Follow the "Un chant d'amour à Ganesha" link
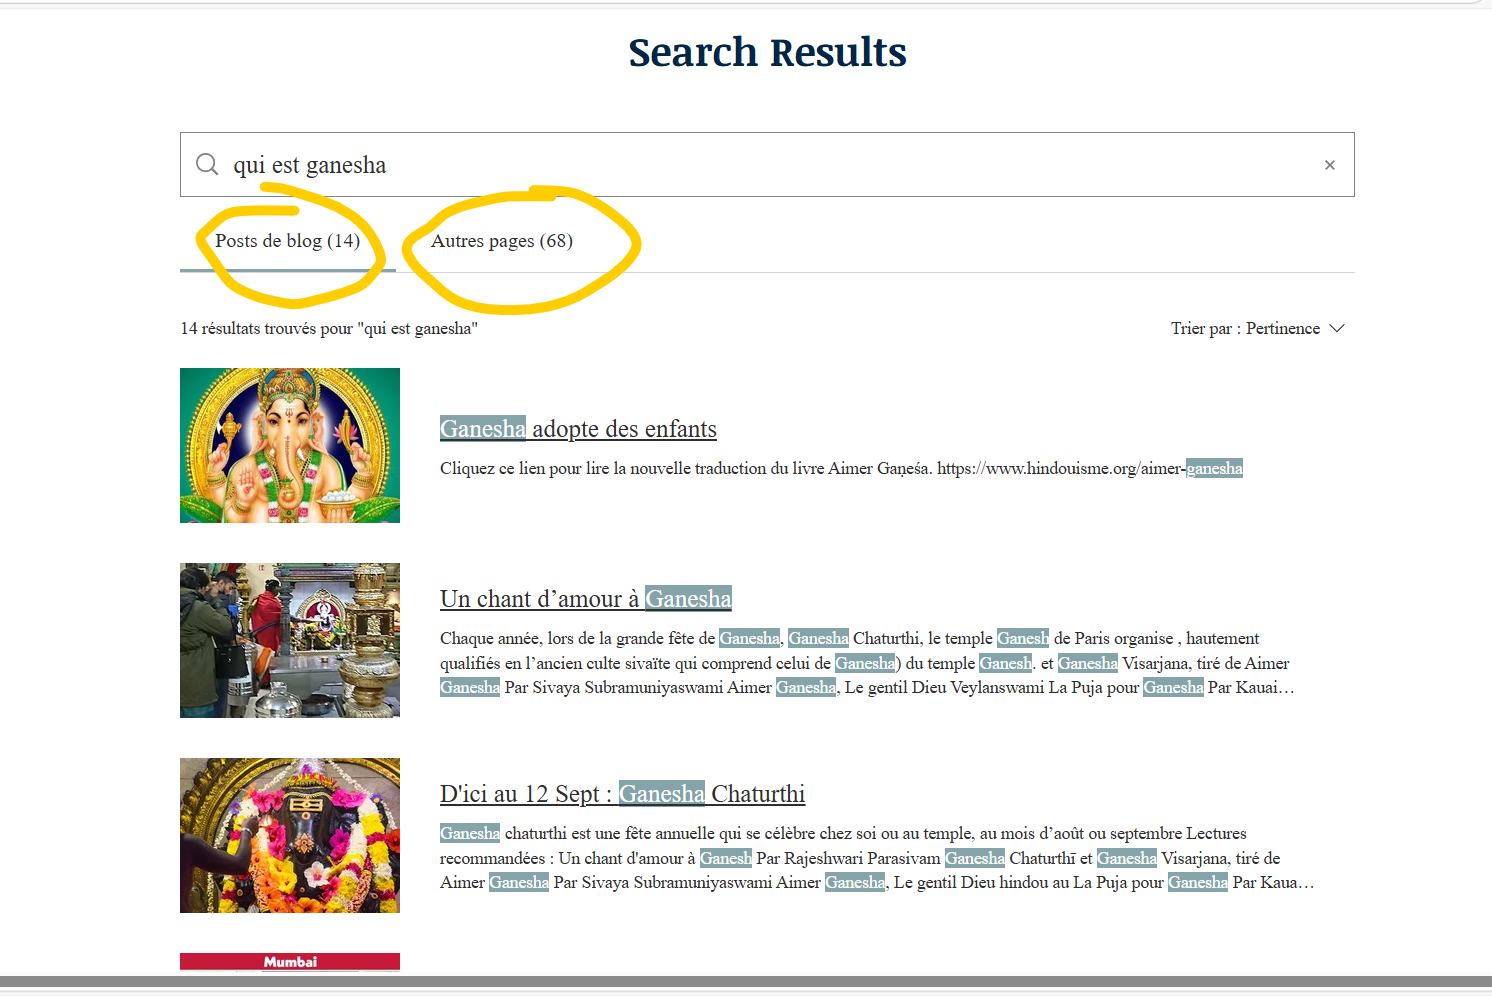The image size is (1492, 996). tap(585, 599)
